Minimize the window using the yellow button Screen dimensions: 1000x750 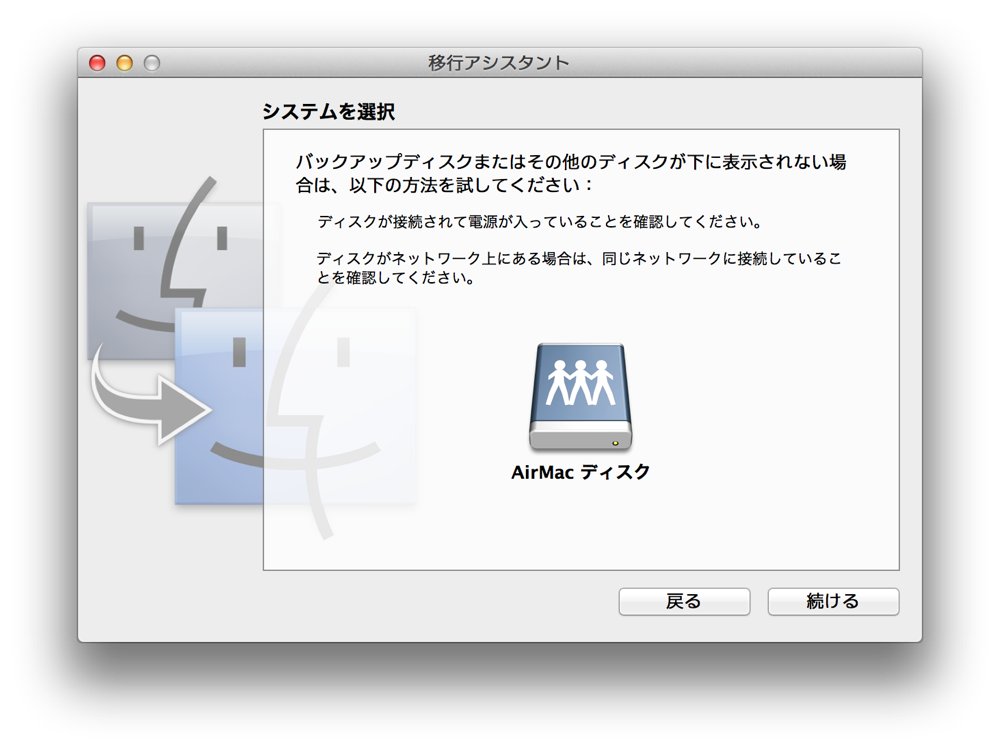pos(124,62)
